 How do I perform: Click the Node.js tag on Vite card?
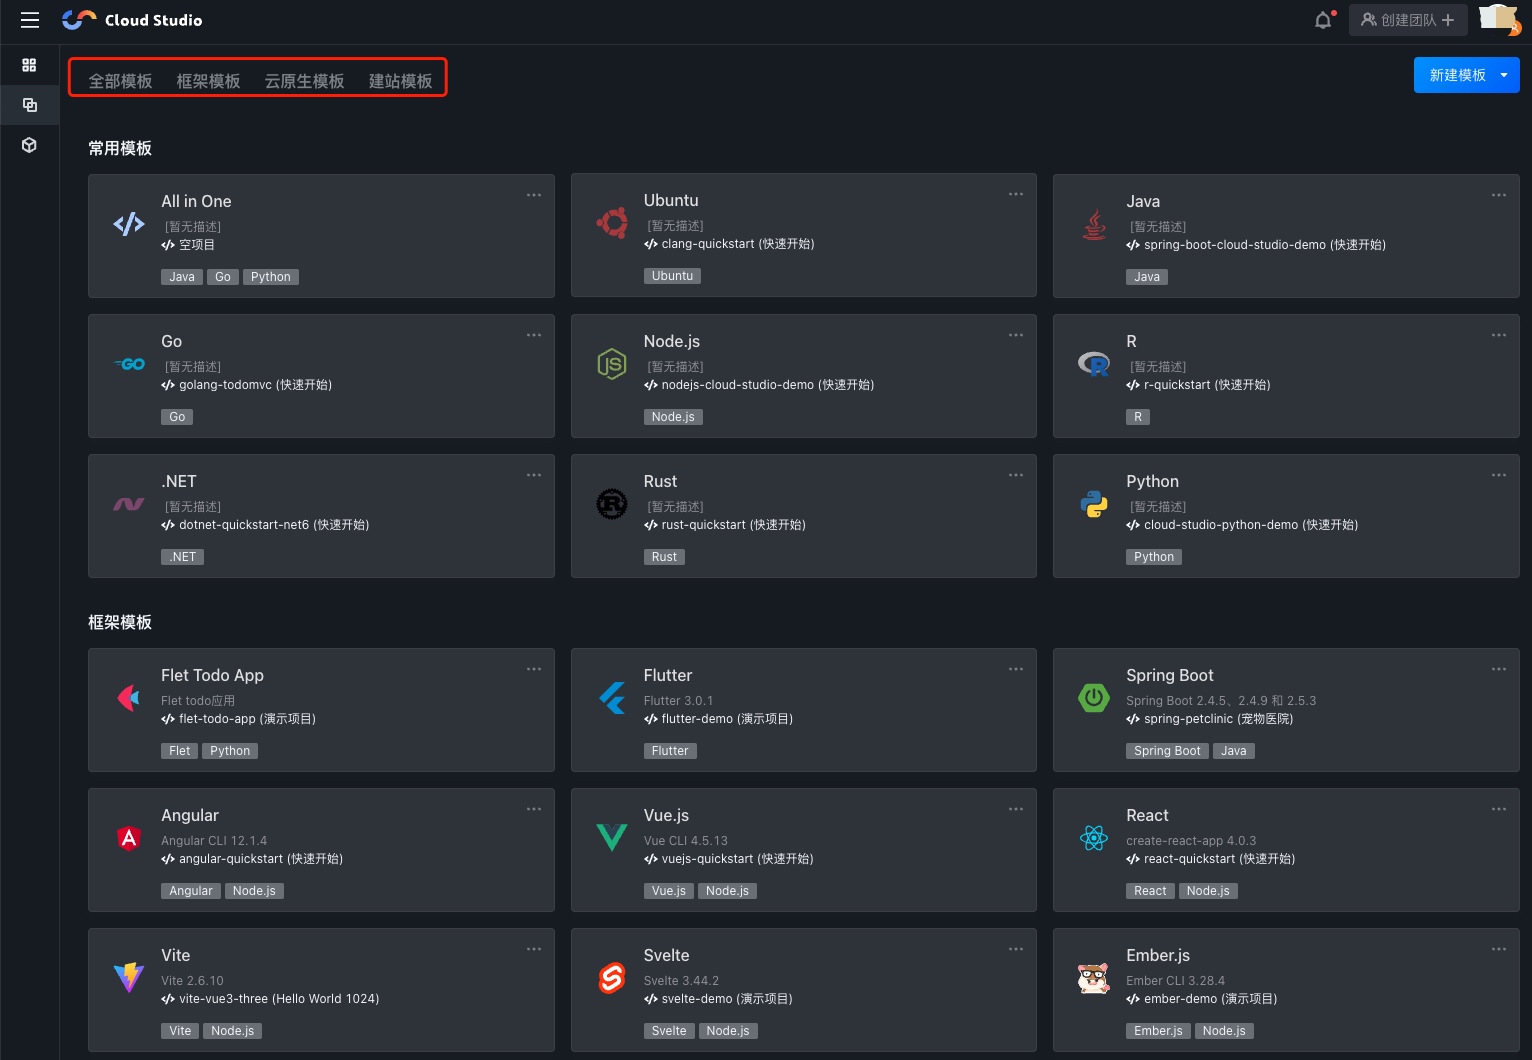pyautogui.click(x=233, y=1031)
